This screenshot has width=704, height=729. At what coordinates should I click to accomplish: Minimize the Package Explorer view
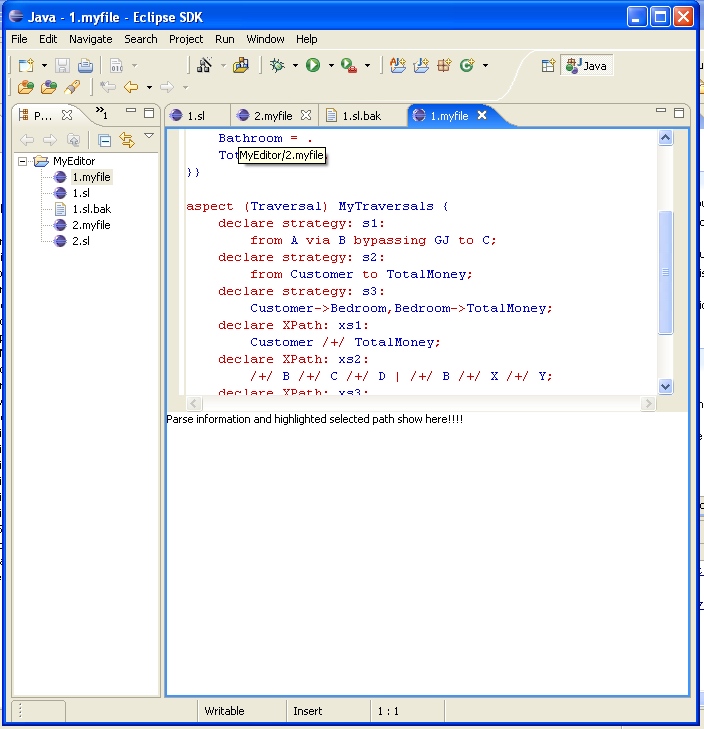point(130,113)
